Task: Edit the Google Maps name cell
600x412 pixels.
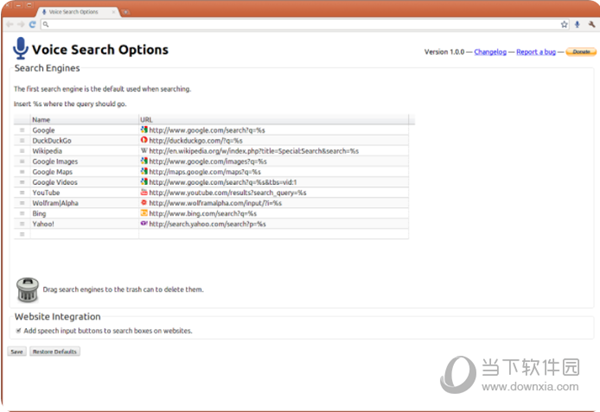Action: click(85, 172)
